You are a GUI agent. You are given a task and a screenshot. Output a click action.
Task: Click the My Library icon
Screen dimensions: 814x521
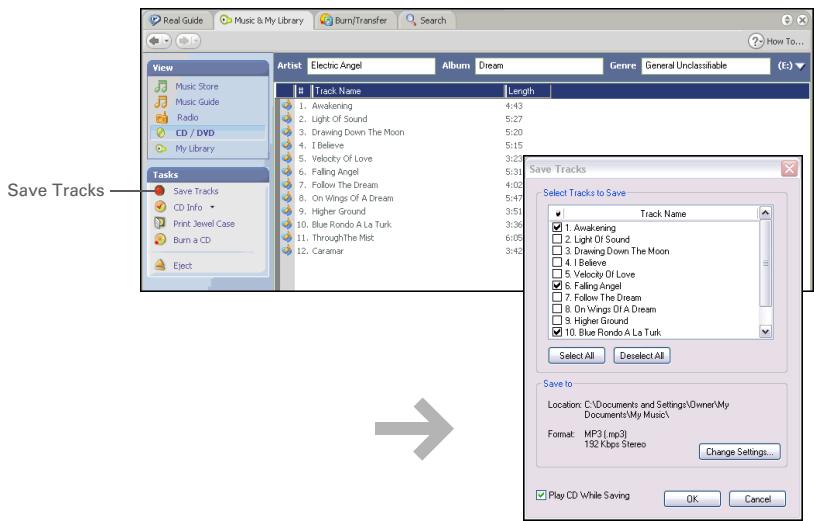(161, 148)
